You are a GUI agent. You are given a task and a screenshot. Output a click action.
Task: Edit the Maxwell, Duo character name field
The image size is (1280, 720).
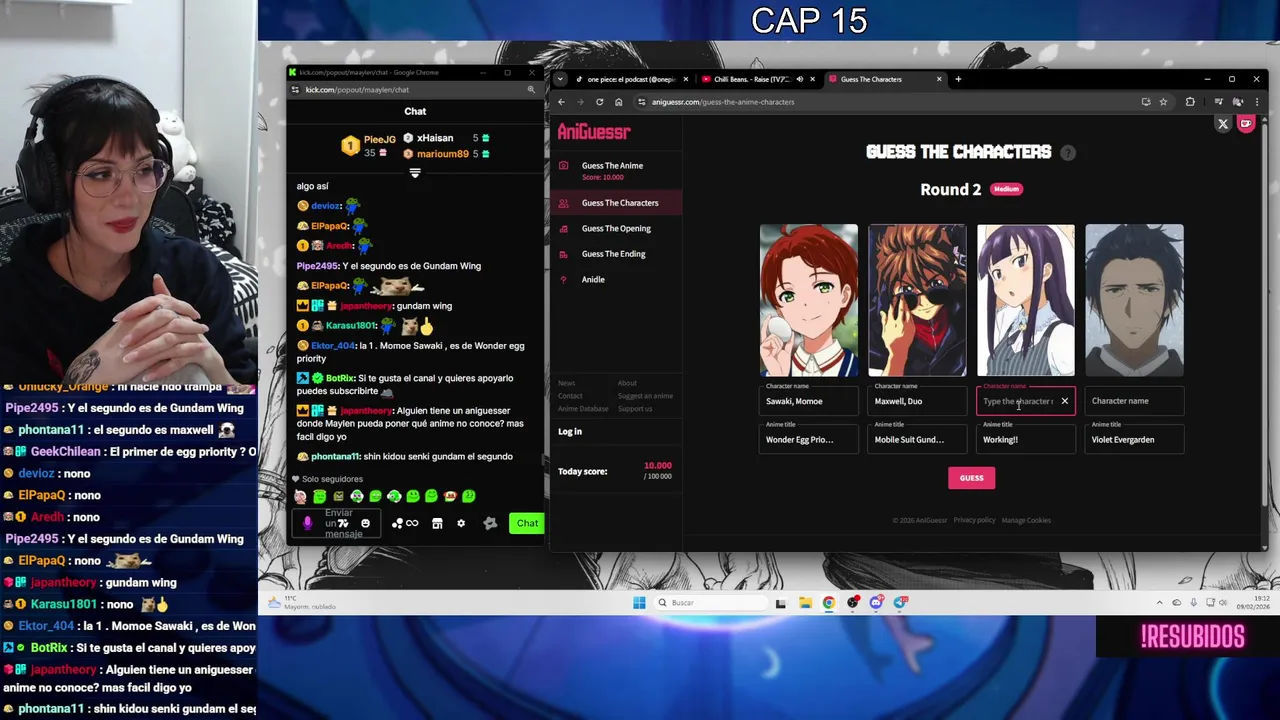click(x=917, y=401)
